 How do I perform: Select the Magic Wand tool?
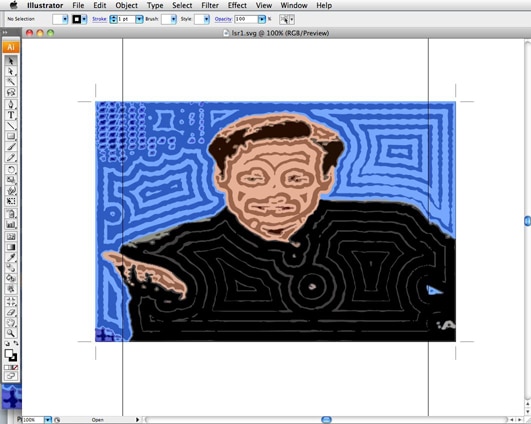tap(11, 82)
